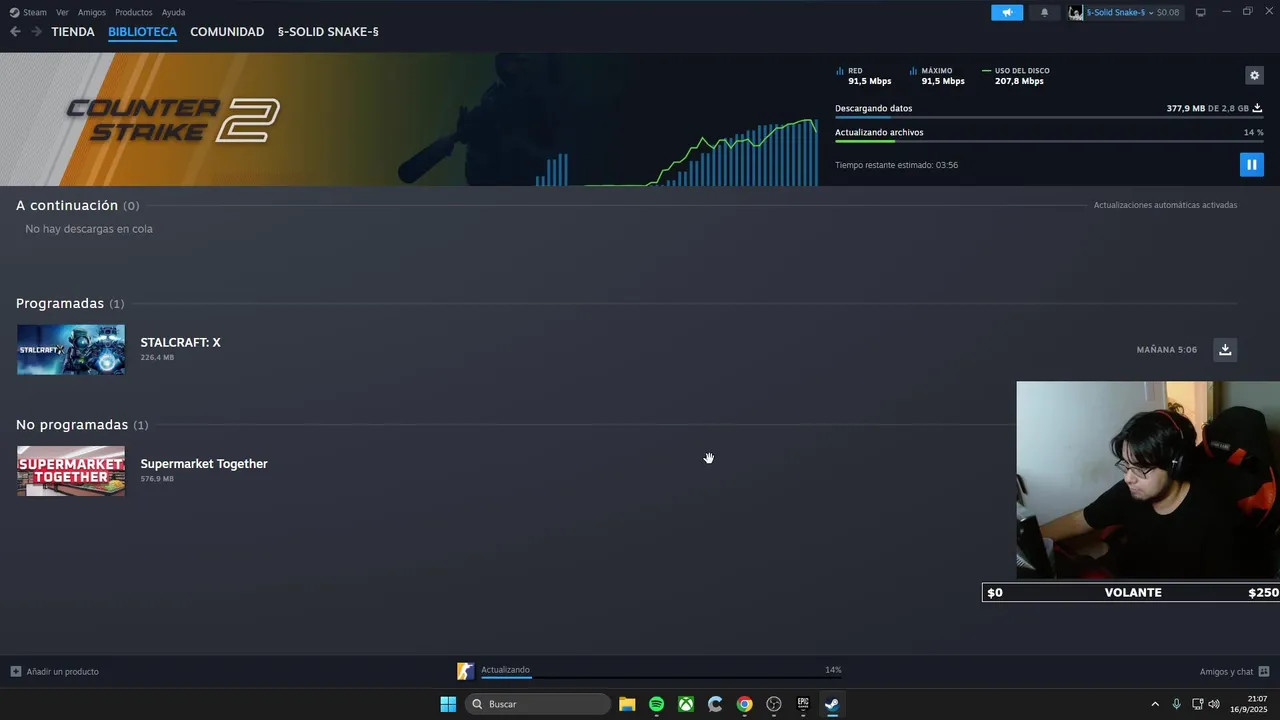Select the BIBLIOTECA tab

[x=142, y=32]
